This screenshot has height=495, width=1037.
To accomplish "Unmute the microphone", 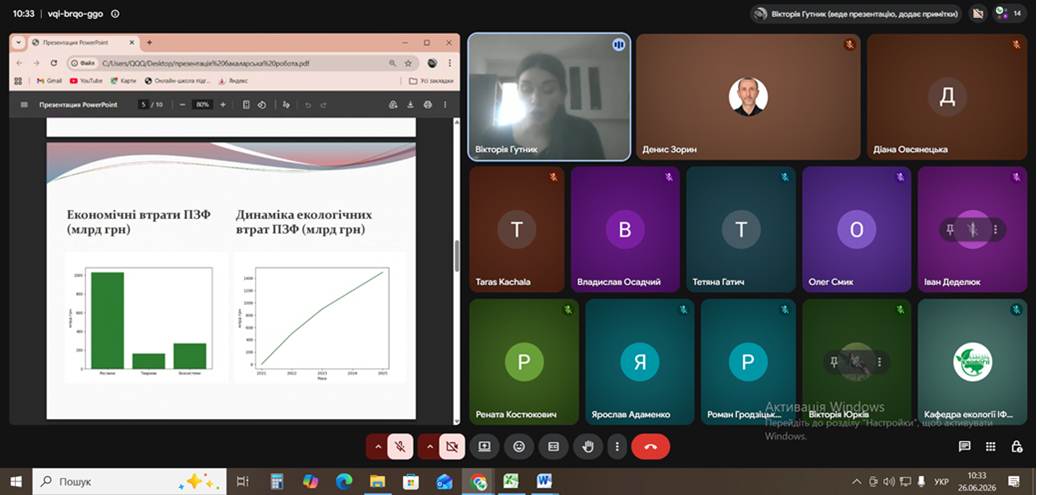I will click(x=399, y=447).
